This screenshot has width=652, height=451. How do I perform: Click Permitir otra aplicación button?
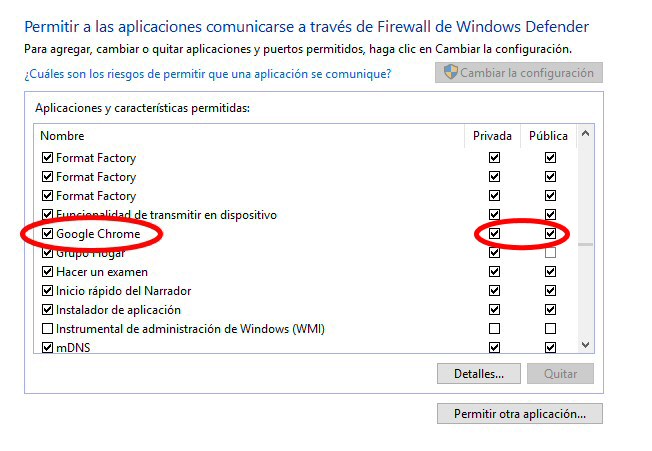click(519, 413)
